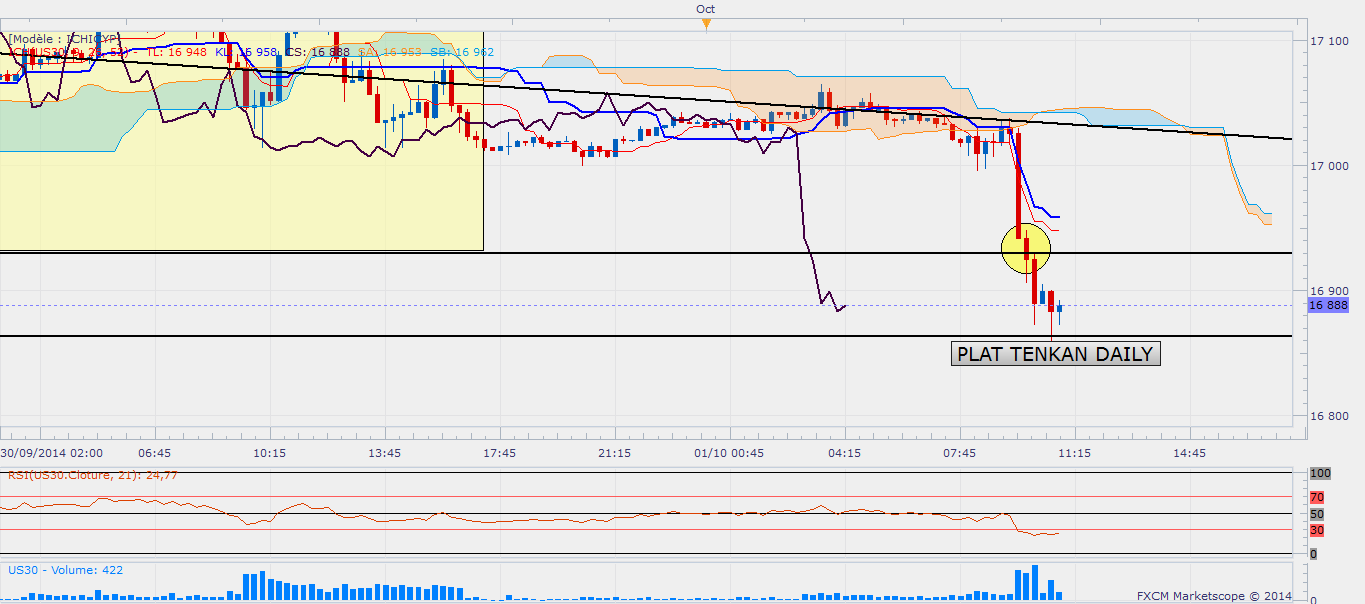Click the 30/09/2014 02:00 time axis label
The image size is (1365, 604).
pyautogui.click(x=52, y=453)
